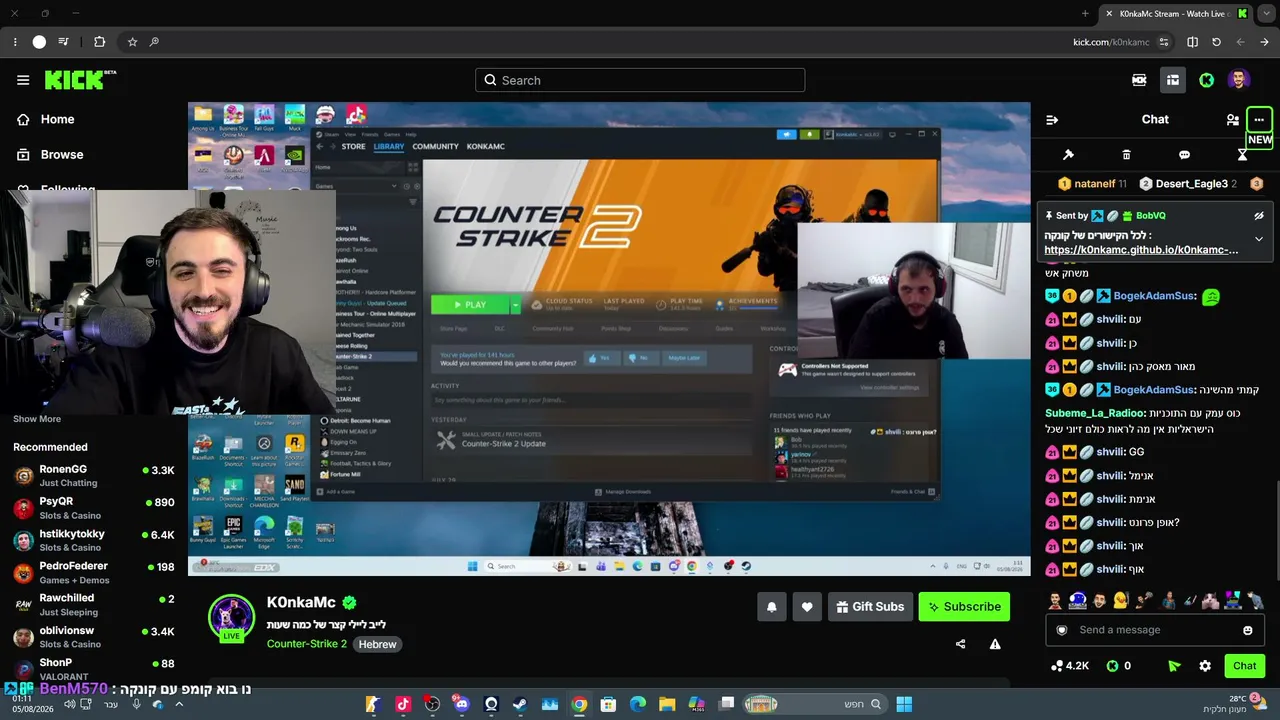Focus the Kick search box

(640, 80)
